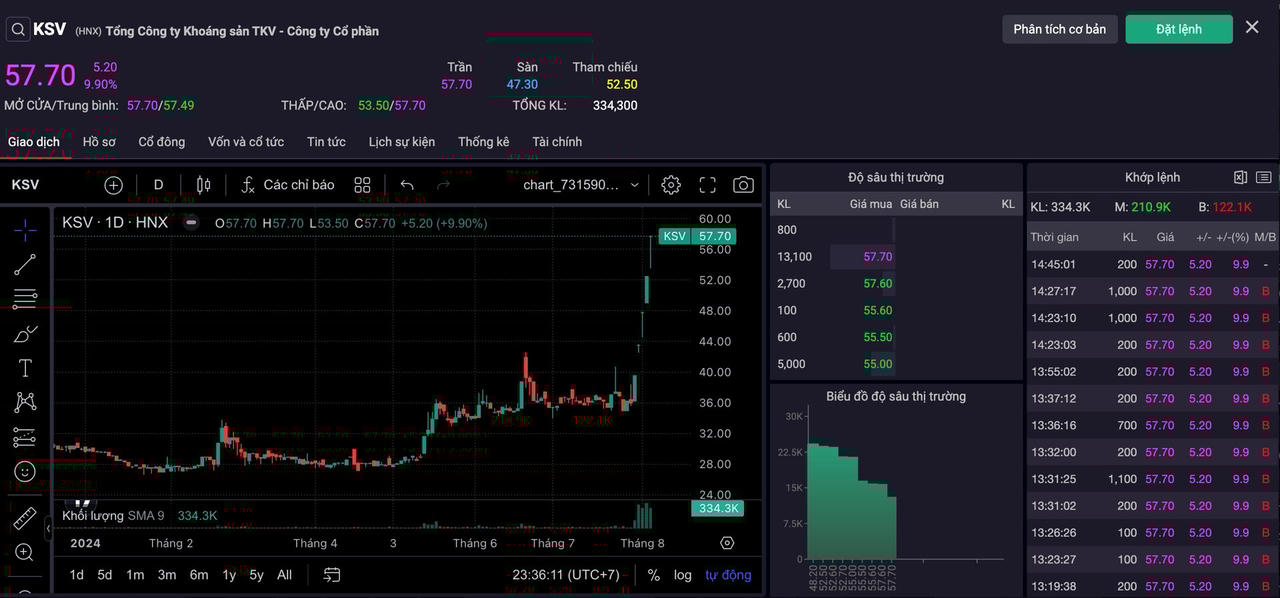Select the ruler measure tool
1280x598 pixels.
point(25,519)
